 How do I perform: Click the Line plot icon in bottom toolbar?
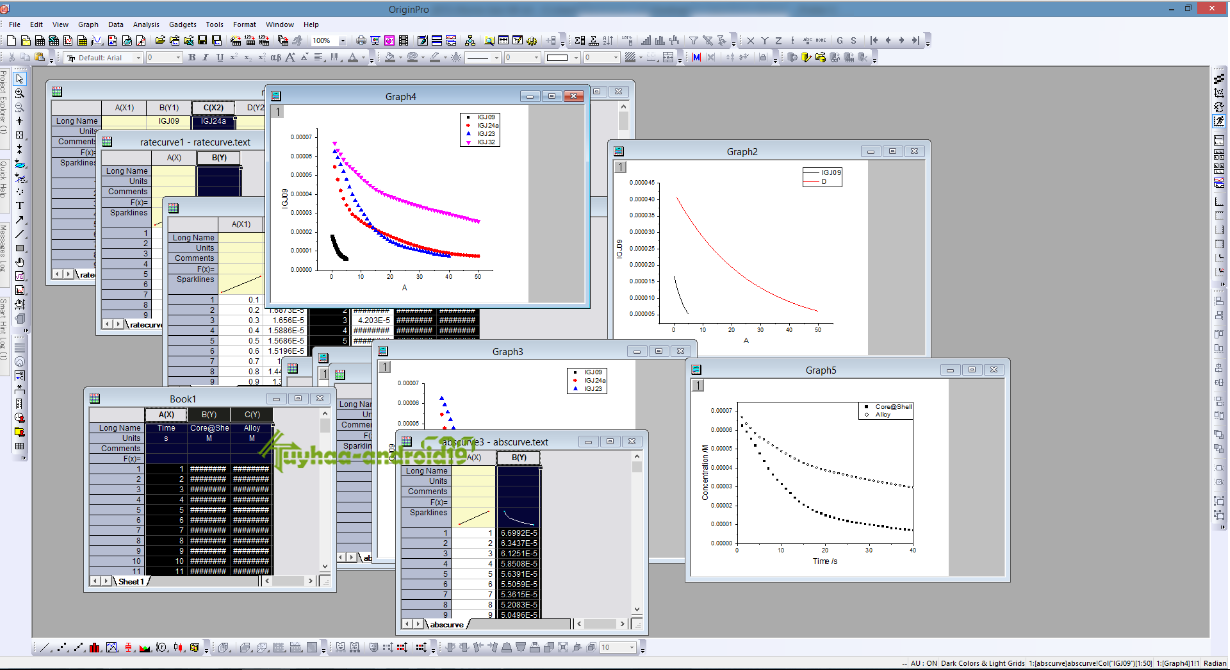point(43,648)
